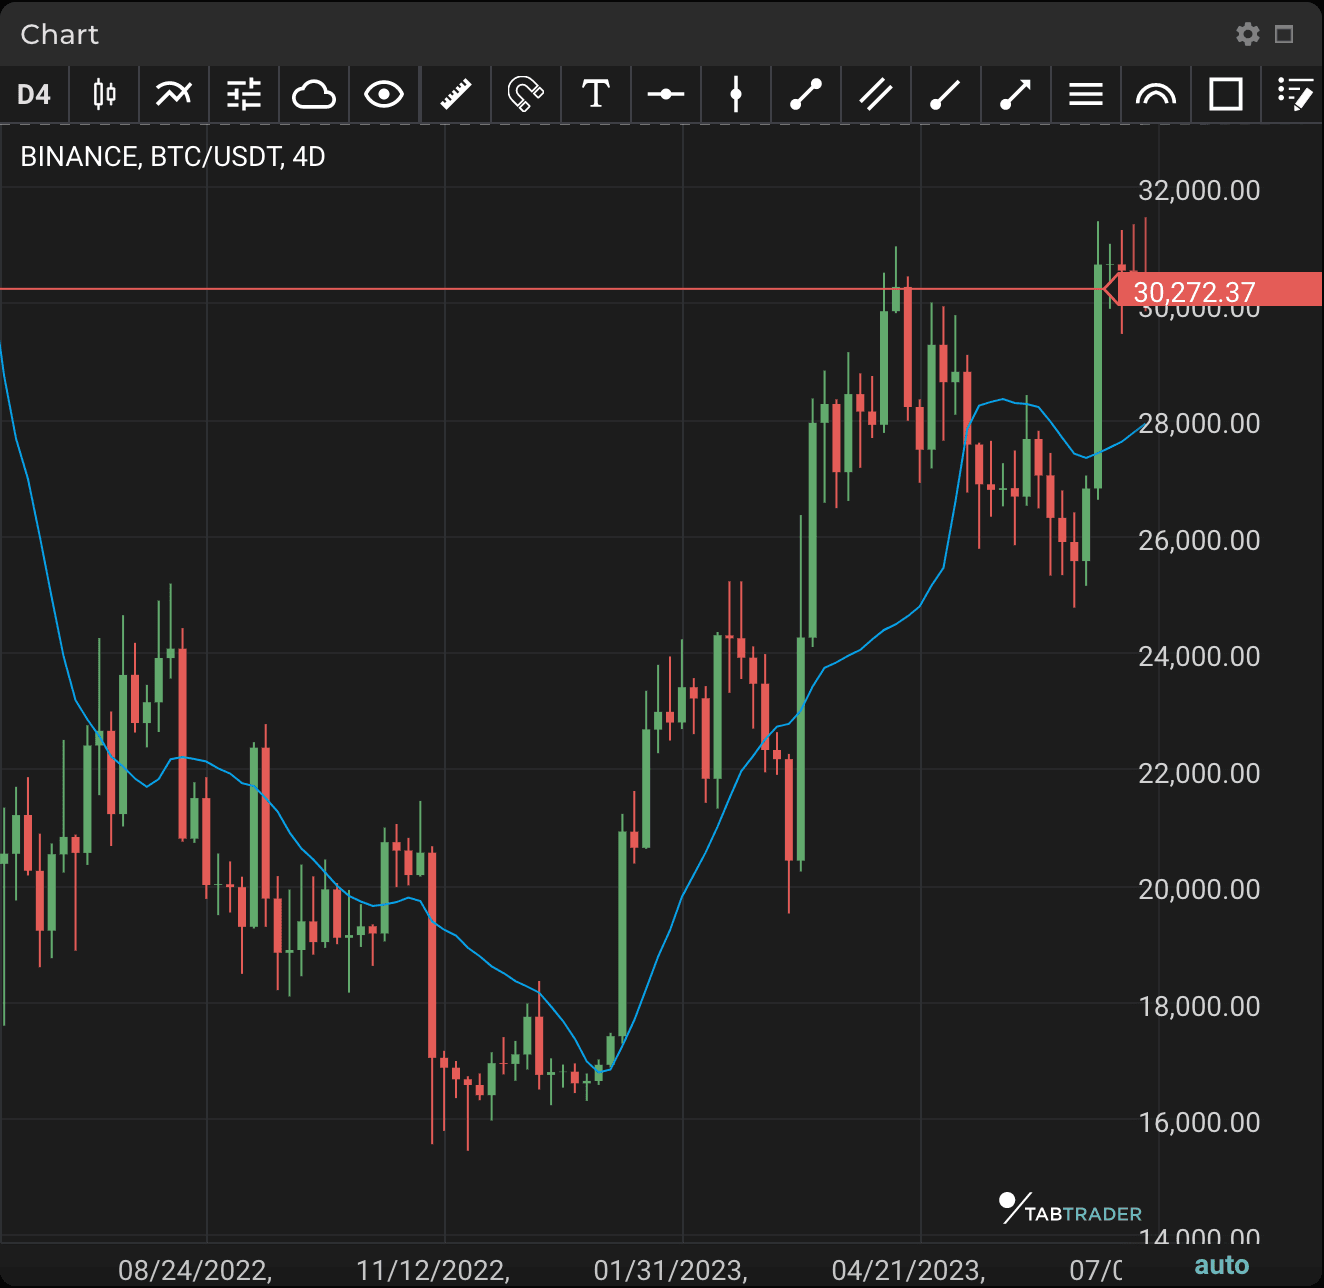Viewport: 1324px width, 1288px height.
Task: Select the rectangle drawing tool
Action: pos(1225,94)
